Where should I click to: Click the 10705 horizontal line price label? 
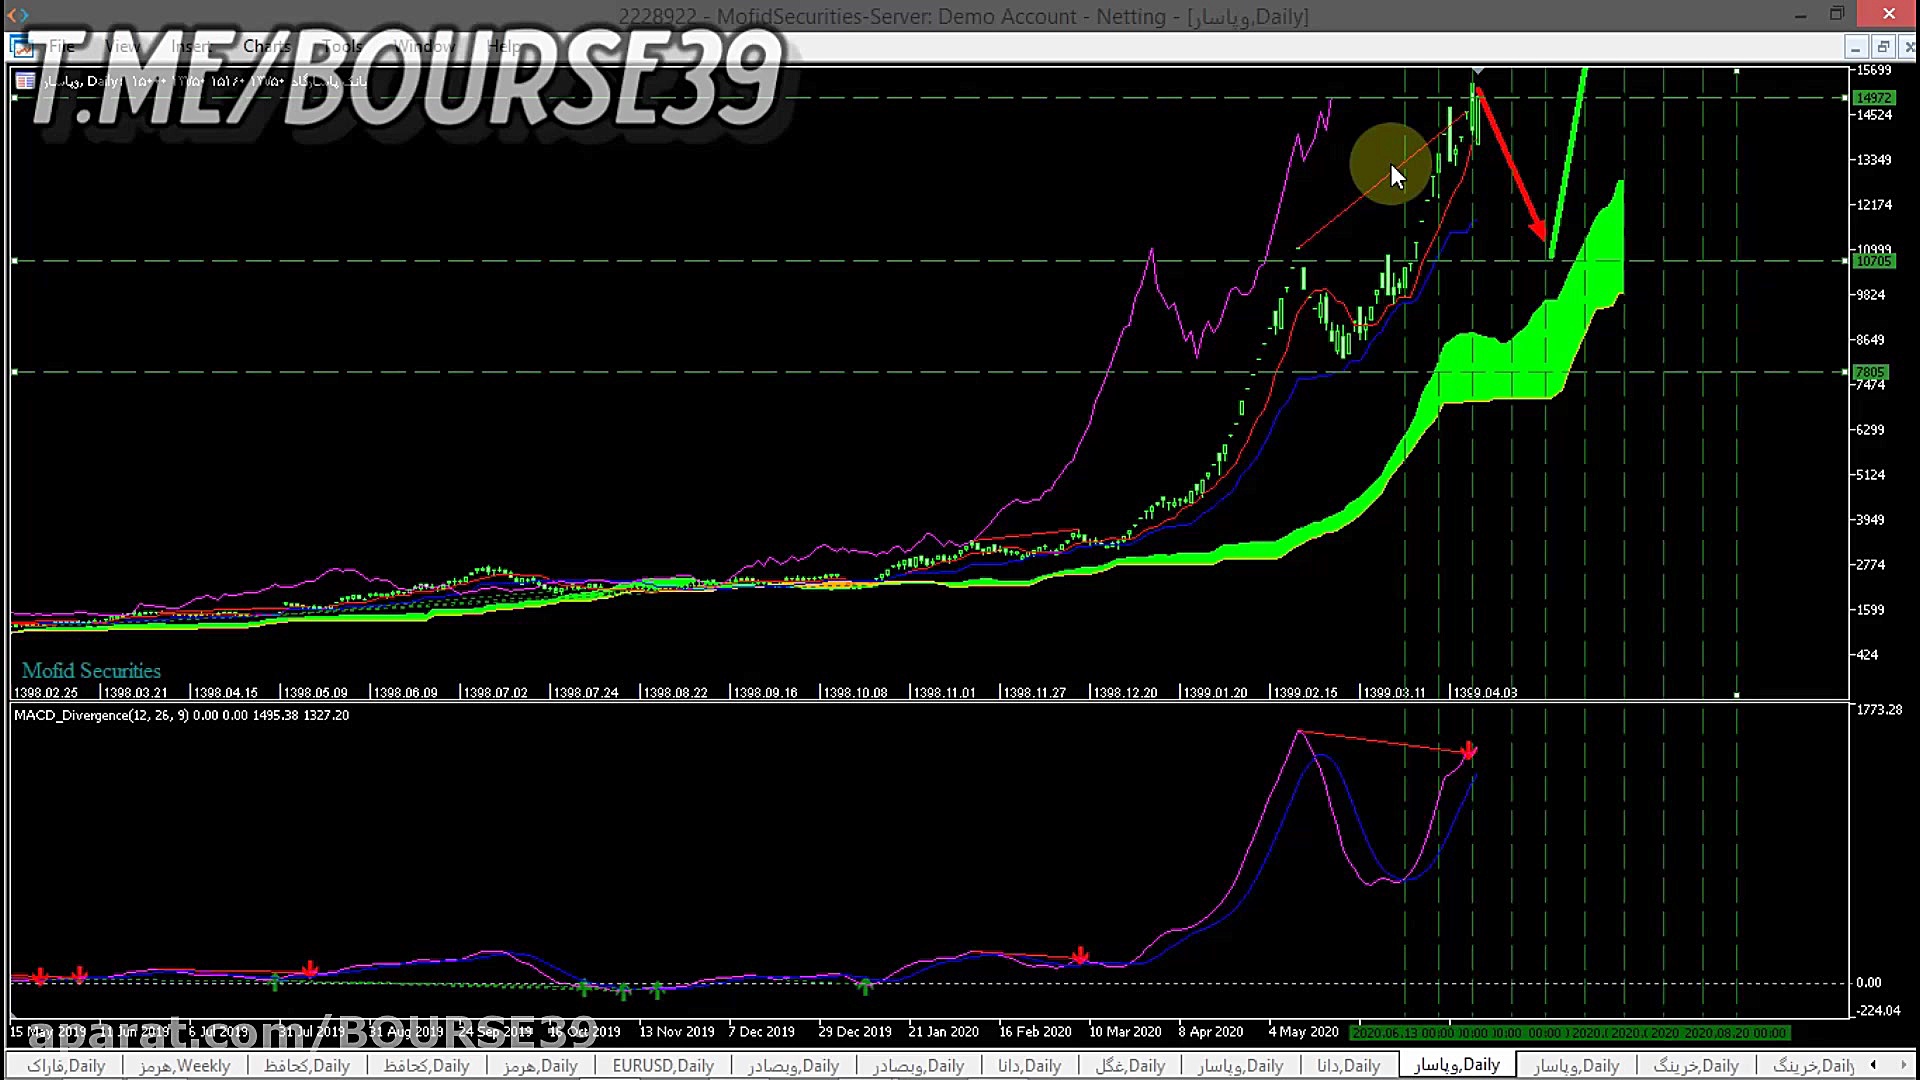(x=1872, y=261)
